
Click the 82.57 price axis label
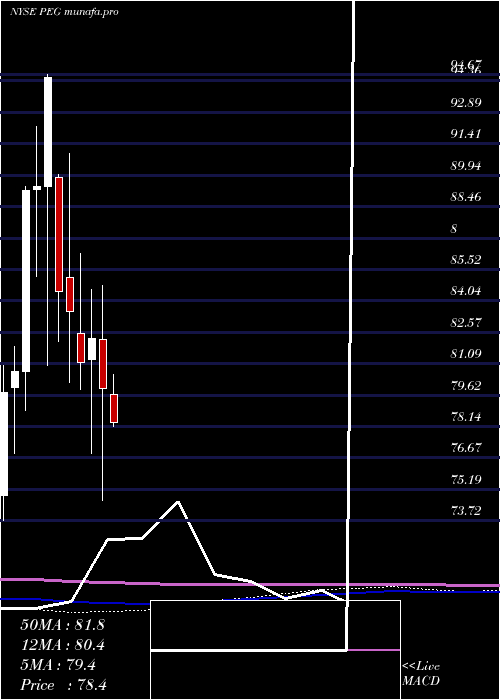coord(466,322)
